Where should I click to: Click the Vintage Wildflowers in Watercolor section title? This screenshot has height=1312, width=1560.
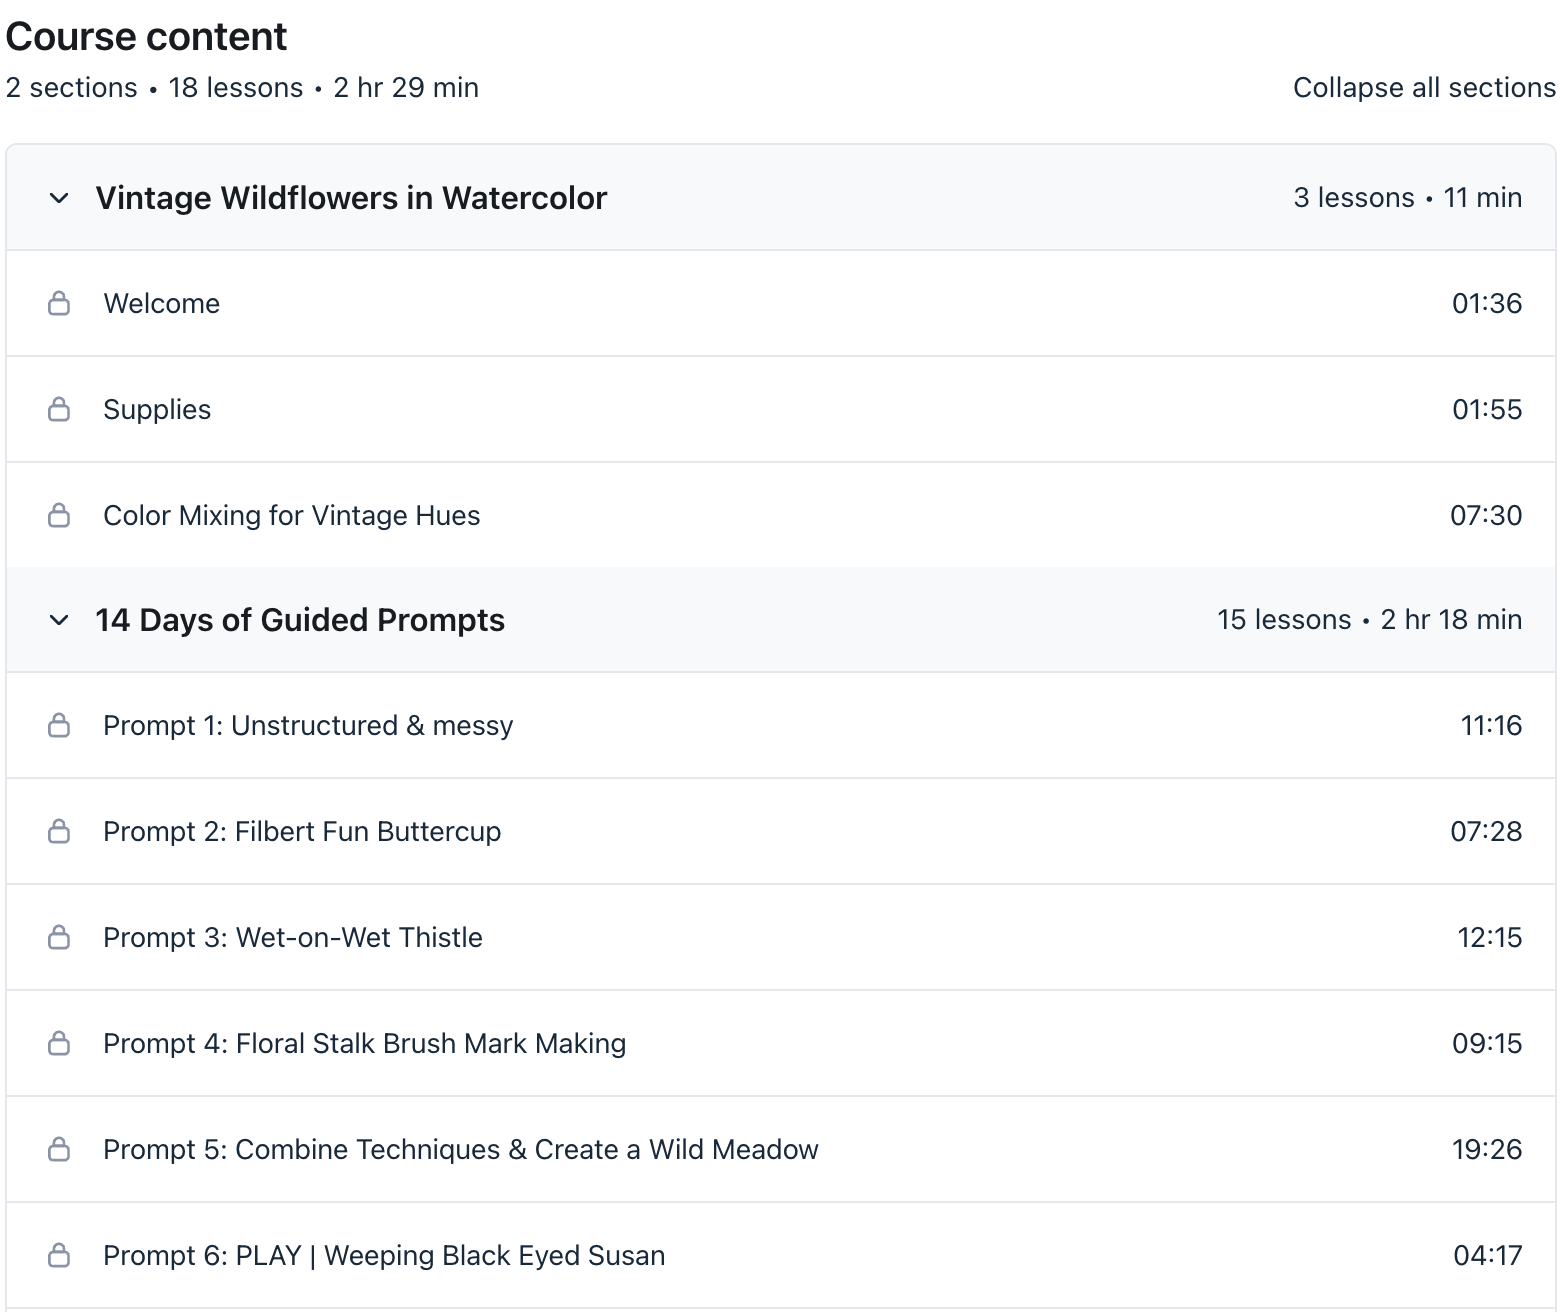click(351, 198)
